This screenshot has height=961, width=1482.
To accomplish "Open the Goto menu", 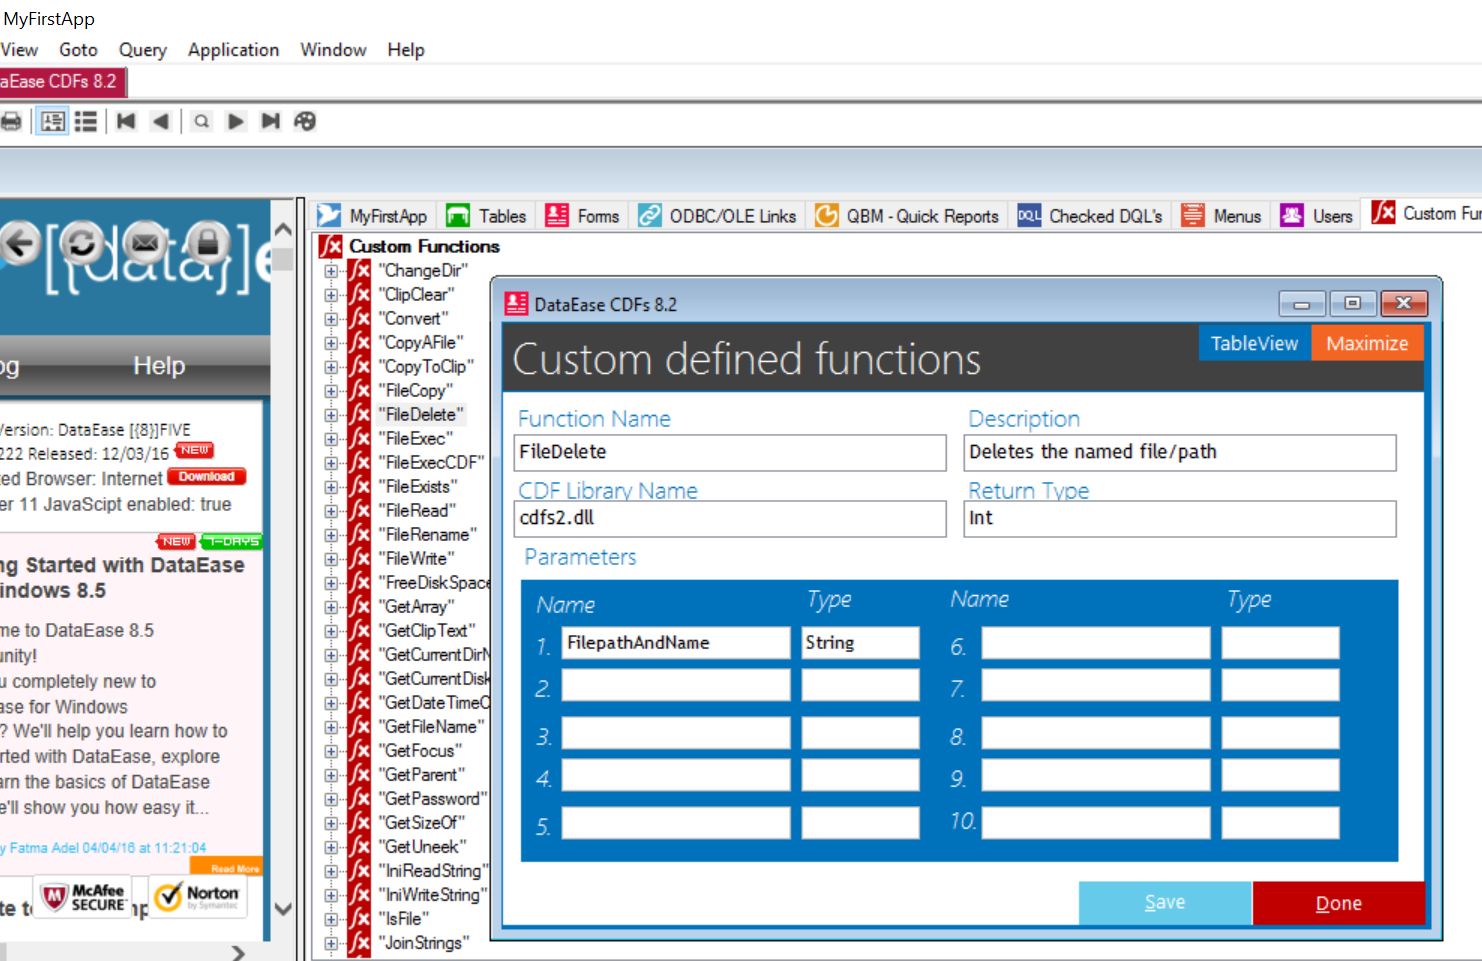I will [x=78, y=50].
